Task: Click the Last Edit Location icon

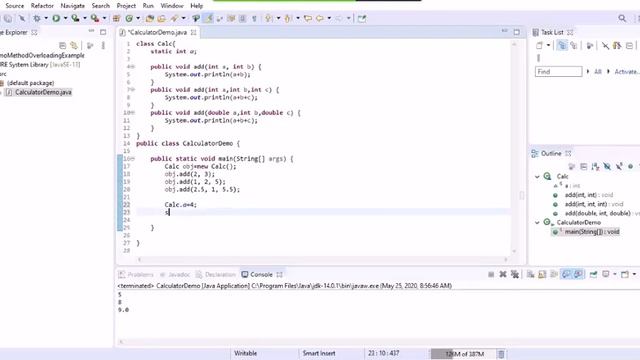Action: (308, 18)
